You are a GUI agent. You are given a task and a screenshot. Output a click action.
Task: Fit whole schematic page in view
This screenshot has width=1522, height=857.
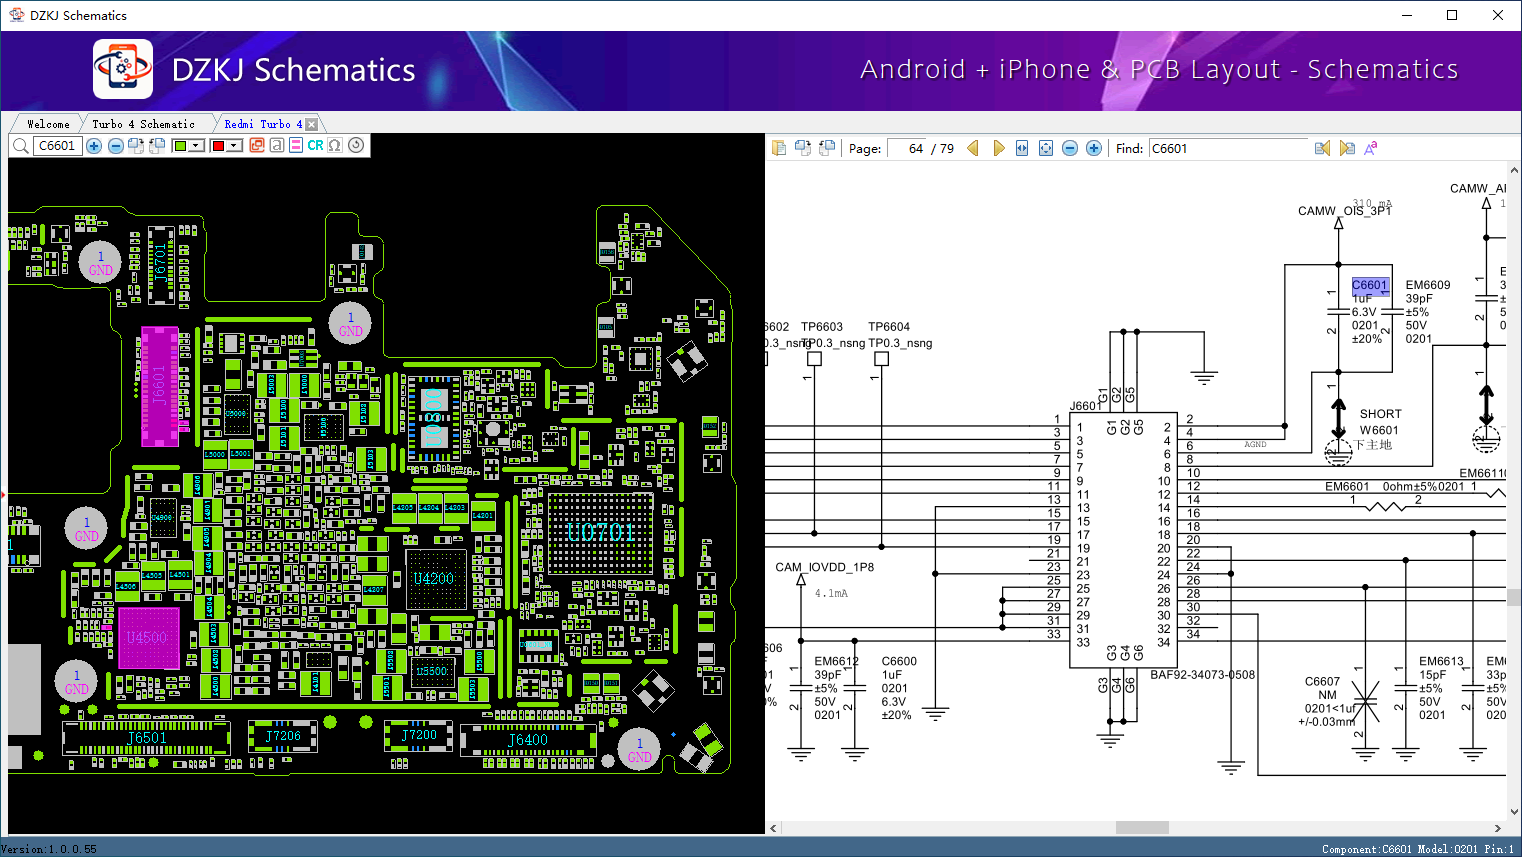pos(1046,148)
